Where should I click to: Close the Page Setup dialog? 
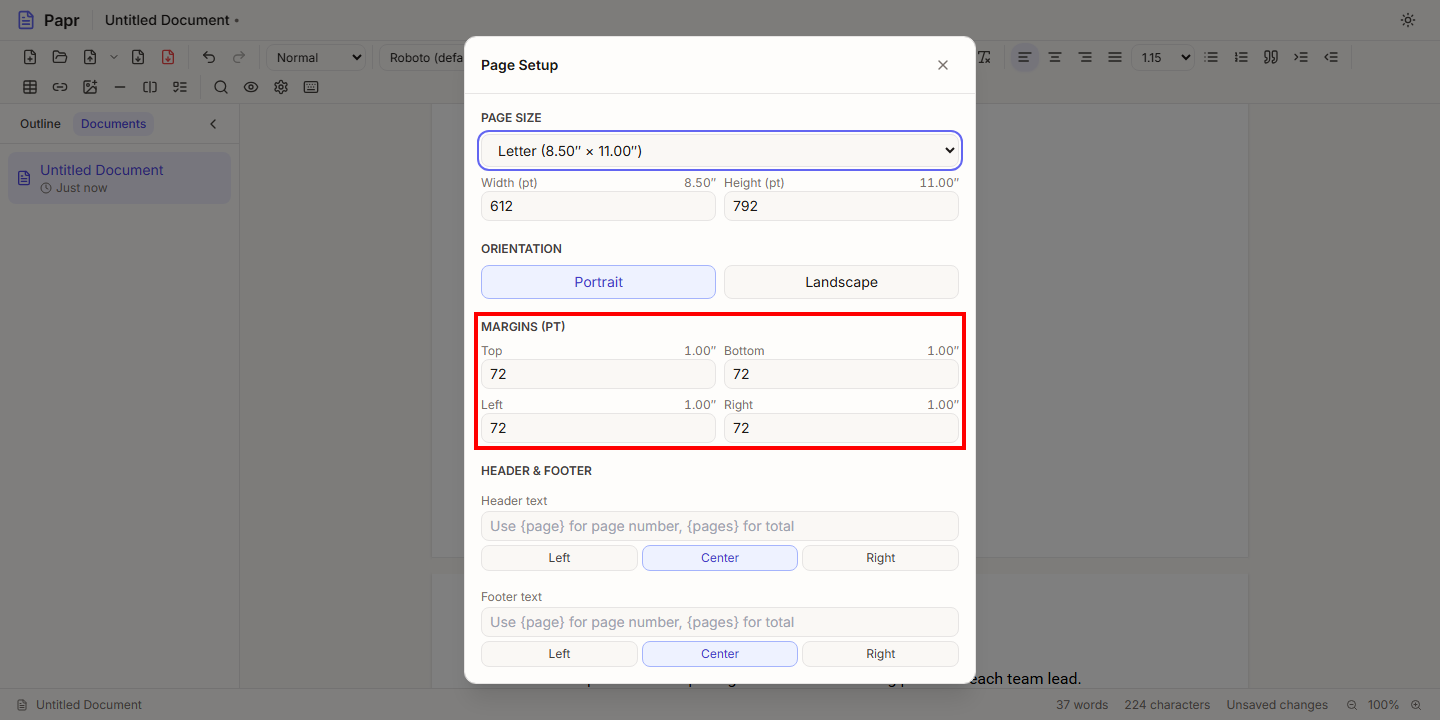tap(942, 65)
